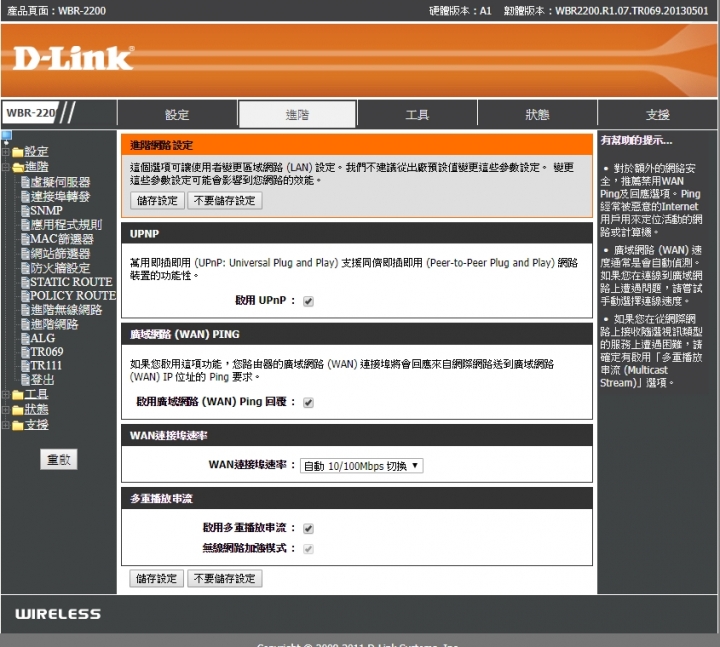Click page icon beside SNMP

(26, 211)
